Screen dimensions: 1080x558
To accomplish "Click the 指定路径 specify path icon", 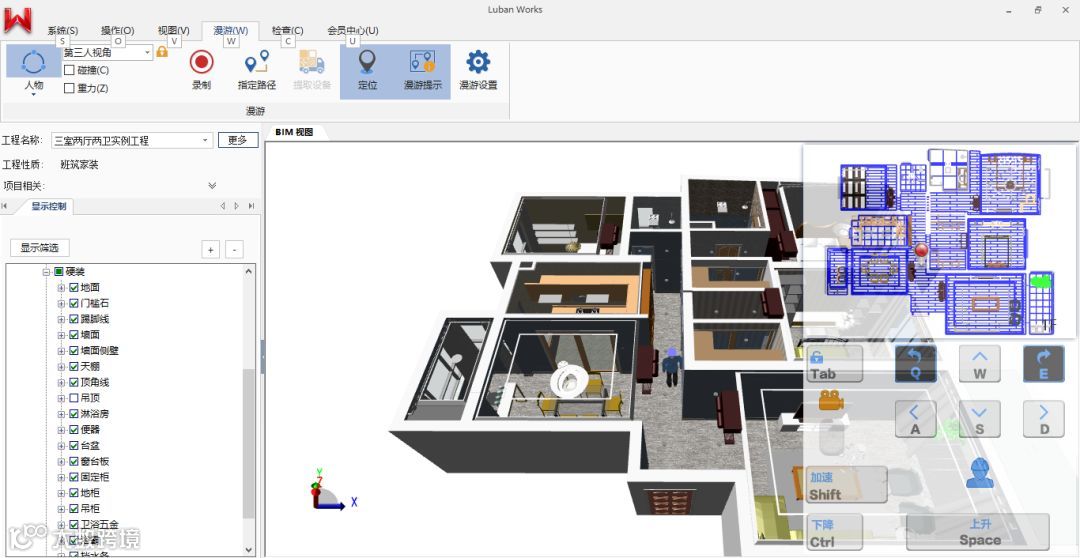I will (257, 62).
